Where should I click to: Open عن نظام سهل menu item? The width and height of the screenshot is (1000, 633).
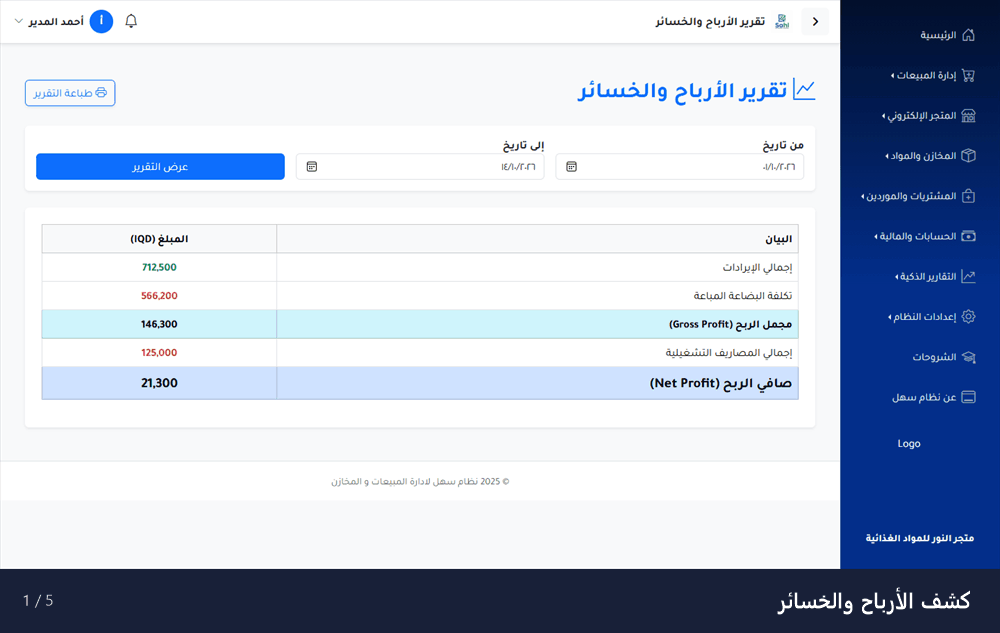pos(924,397)
